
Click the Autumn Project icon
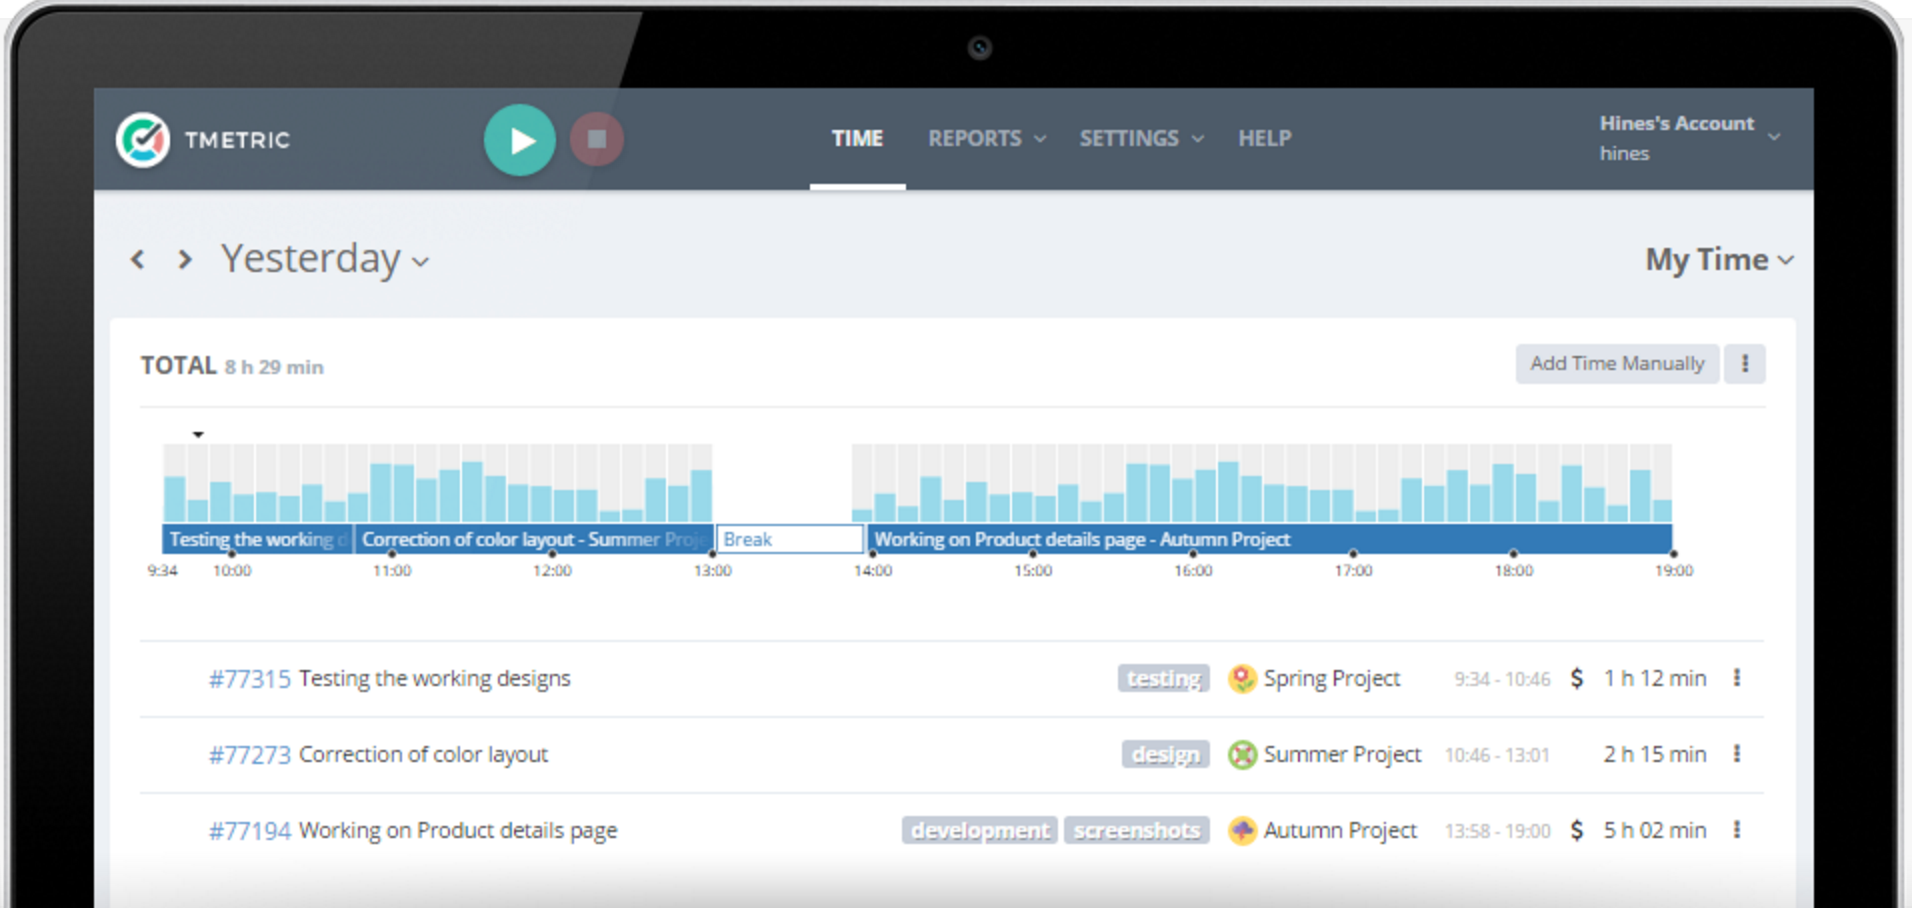click(x=1242, y=830)
